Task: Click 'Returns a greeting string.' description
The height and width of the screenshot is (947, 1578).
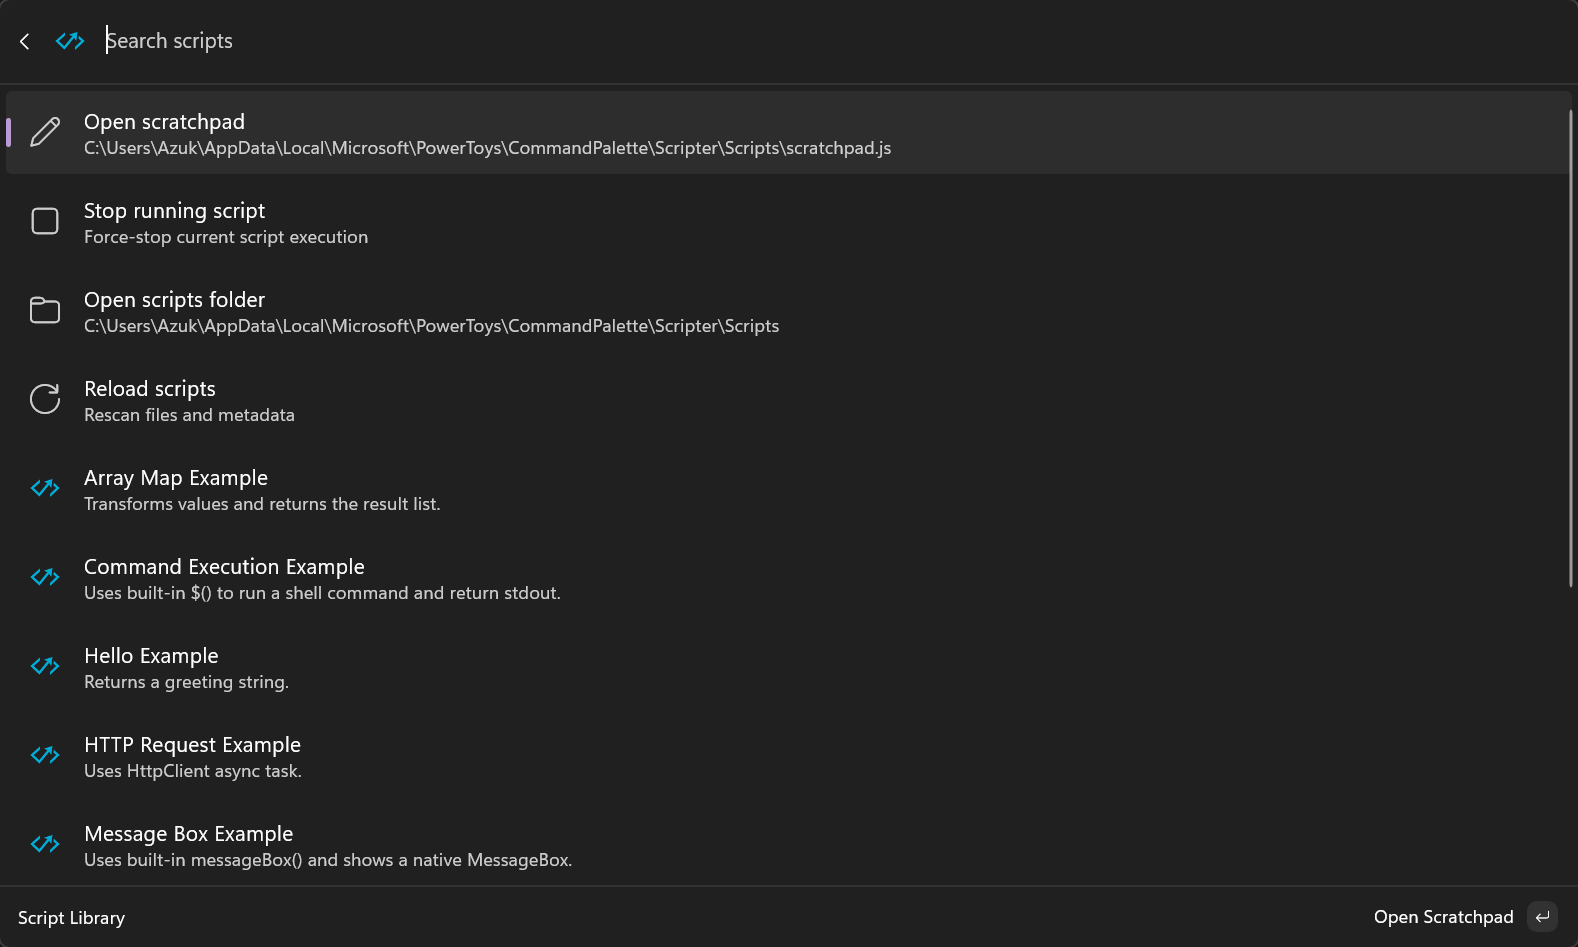Action: [x=186, y=682]
